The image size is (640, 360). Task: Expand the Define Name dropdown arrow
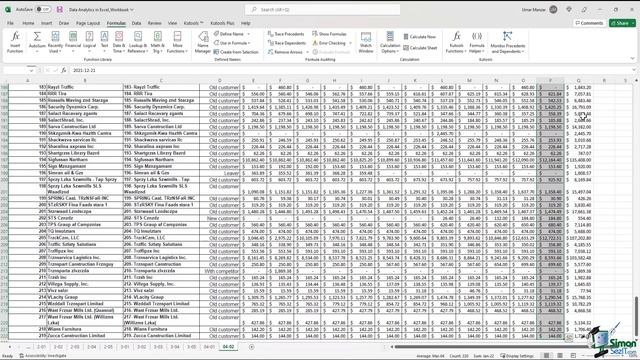click(249, 34)
